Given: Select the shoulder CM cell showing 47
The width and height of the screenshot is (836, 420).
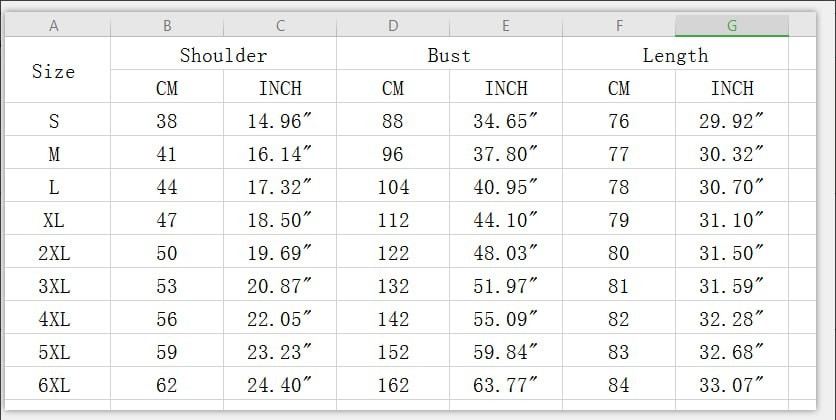Looking at the screenshot, I should 167,220.
